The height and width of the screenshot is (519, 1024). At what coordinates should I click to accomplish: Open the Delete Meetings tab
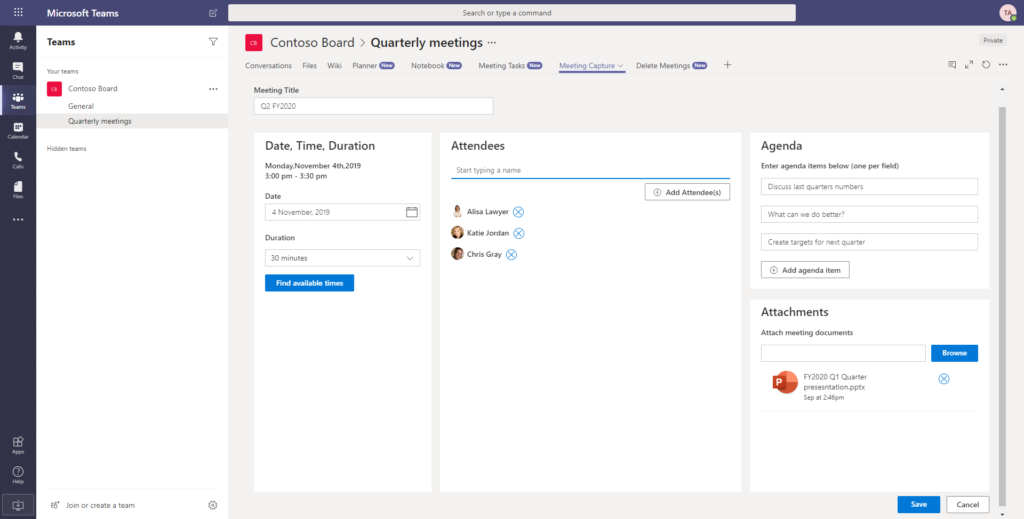[671, 66]
